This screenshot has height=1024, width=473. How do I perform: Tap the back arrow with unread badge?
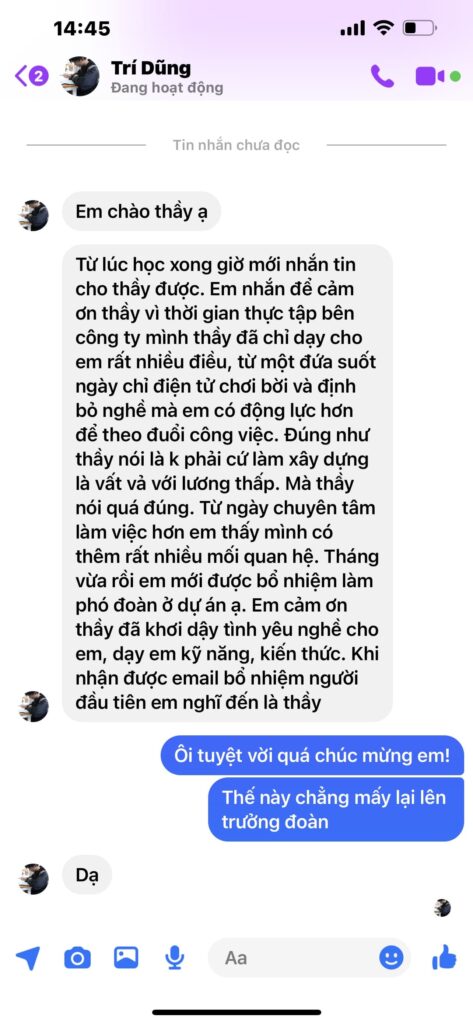(31, 76)
